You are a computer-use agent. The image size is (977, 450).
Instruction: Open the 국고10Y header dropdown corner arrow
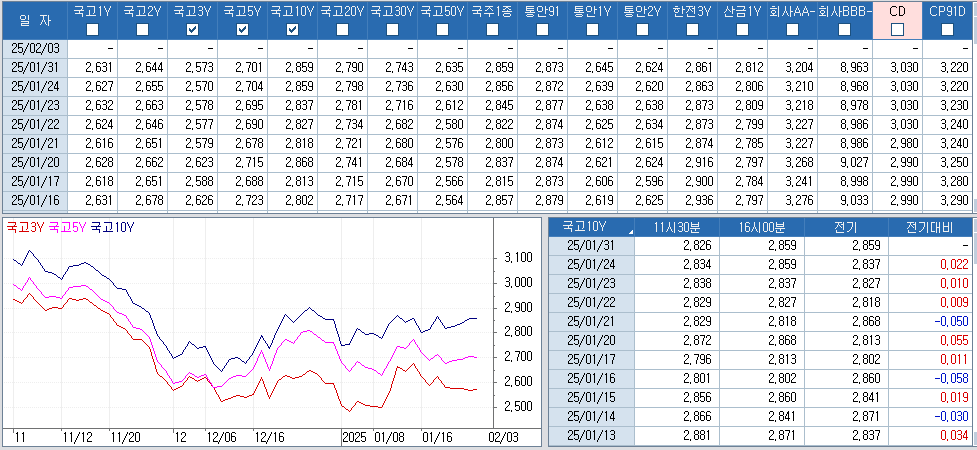pos(631,231)
